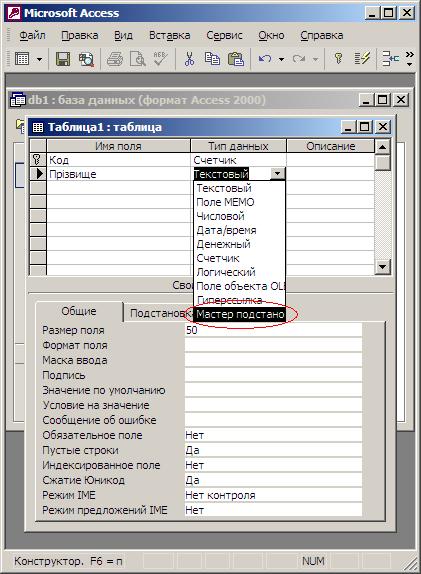Open the Вид menu
The width and height of the screenshot is (421, 574).
click(123, 35)
